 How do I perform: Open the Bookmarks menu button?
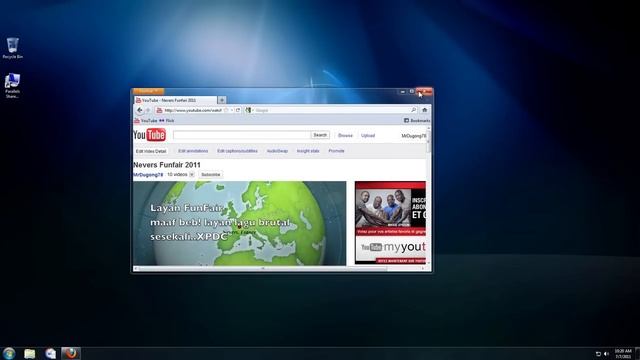pos(417,121)
